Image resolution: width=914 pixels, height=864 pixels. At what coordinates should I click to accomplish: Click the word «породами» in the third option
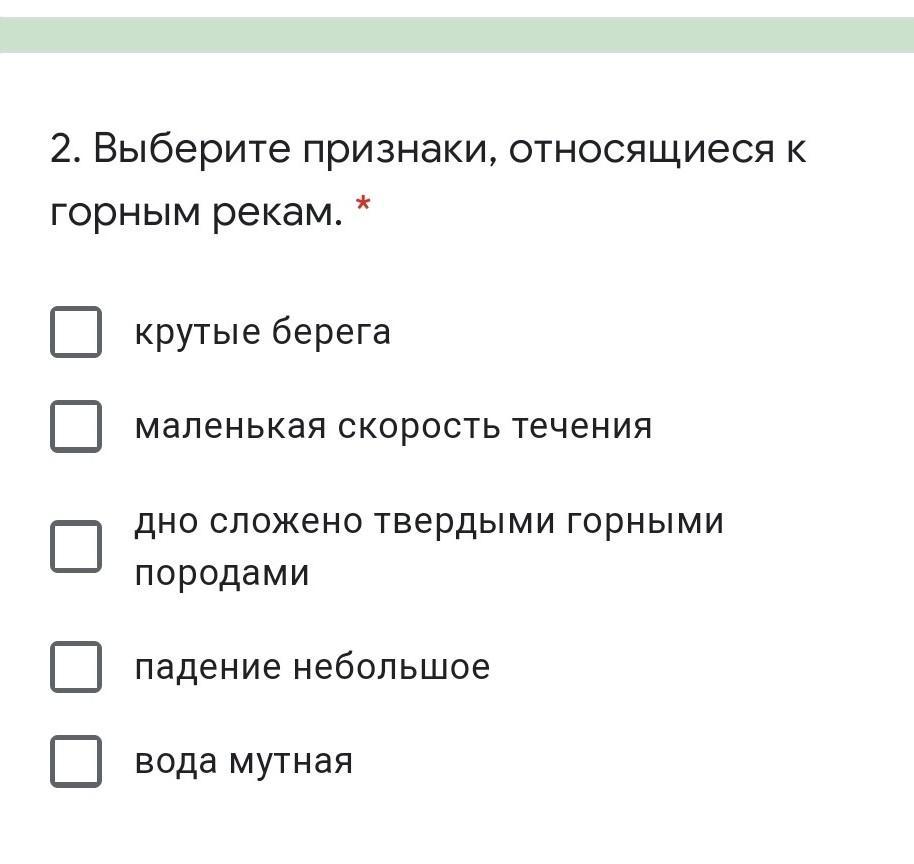tap(222, 574)
